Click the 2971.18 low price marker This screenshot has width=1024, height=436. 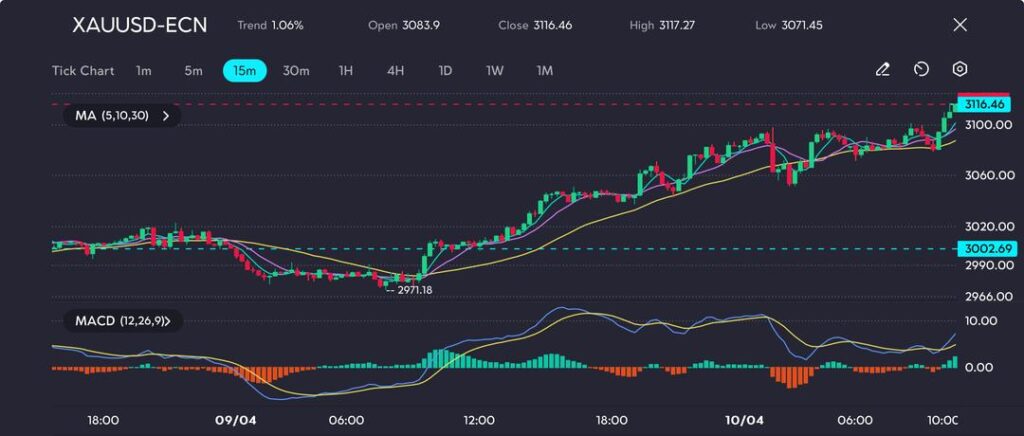pyautogui.click(x=414, y=289)
